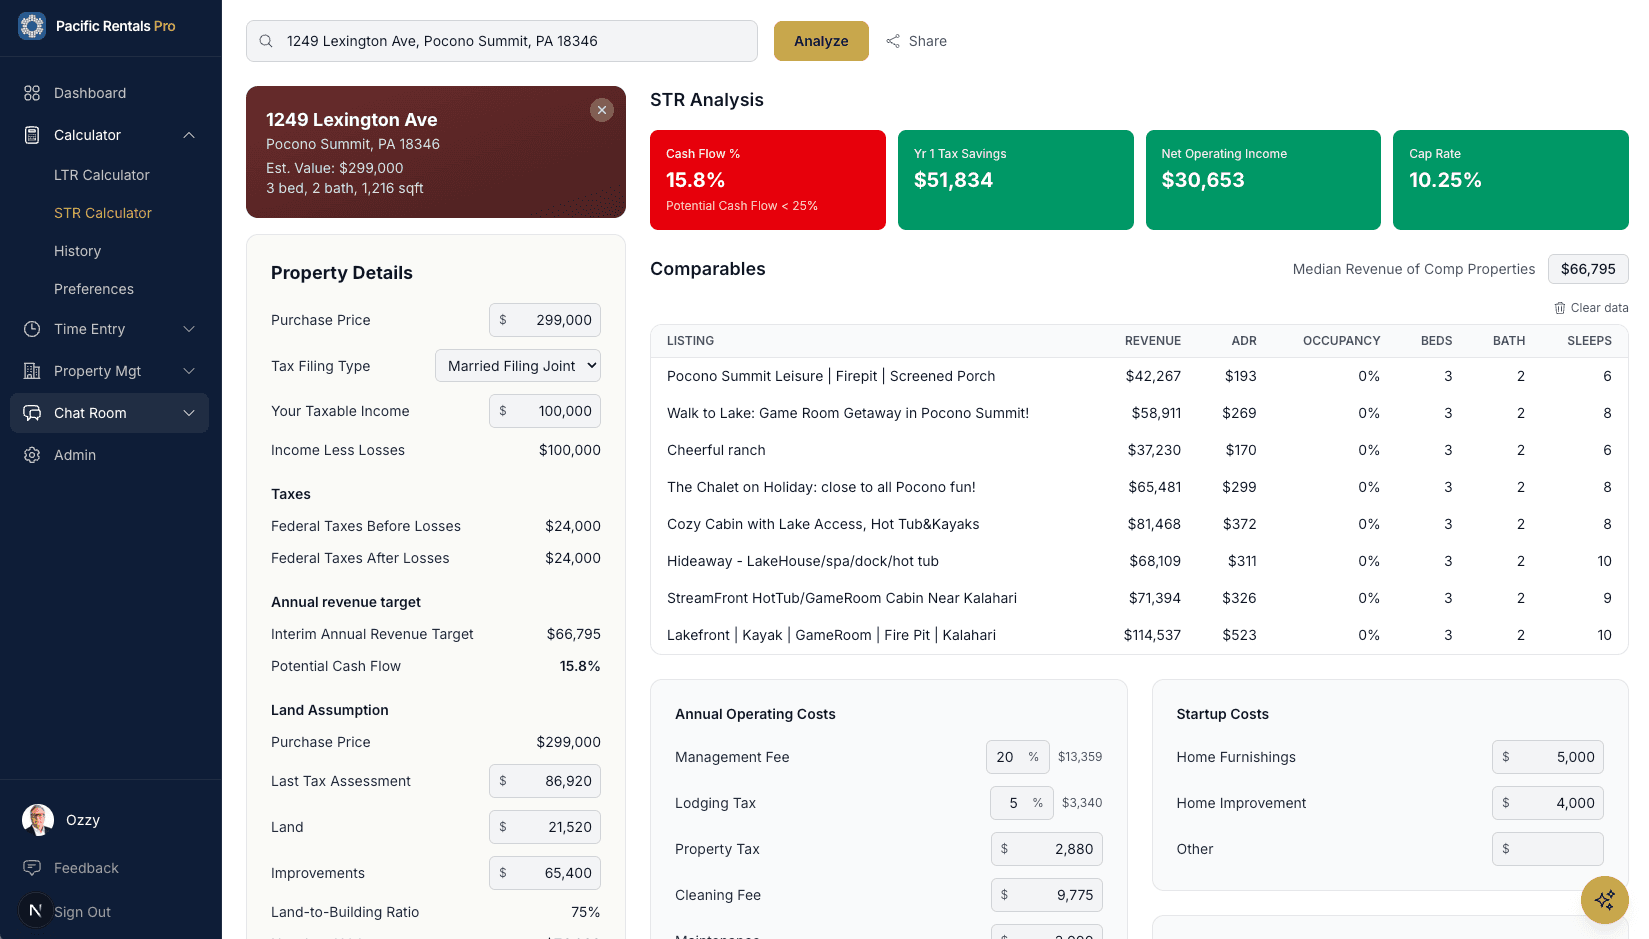This screenshot has width=1649, height=939.
Task: Click the Admin gear icon
Action: pos(32,455)
